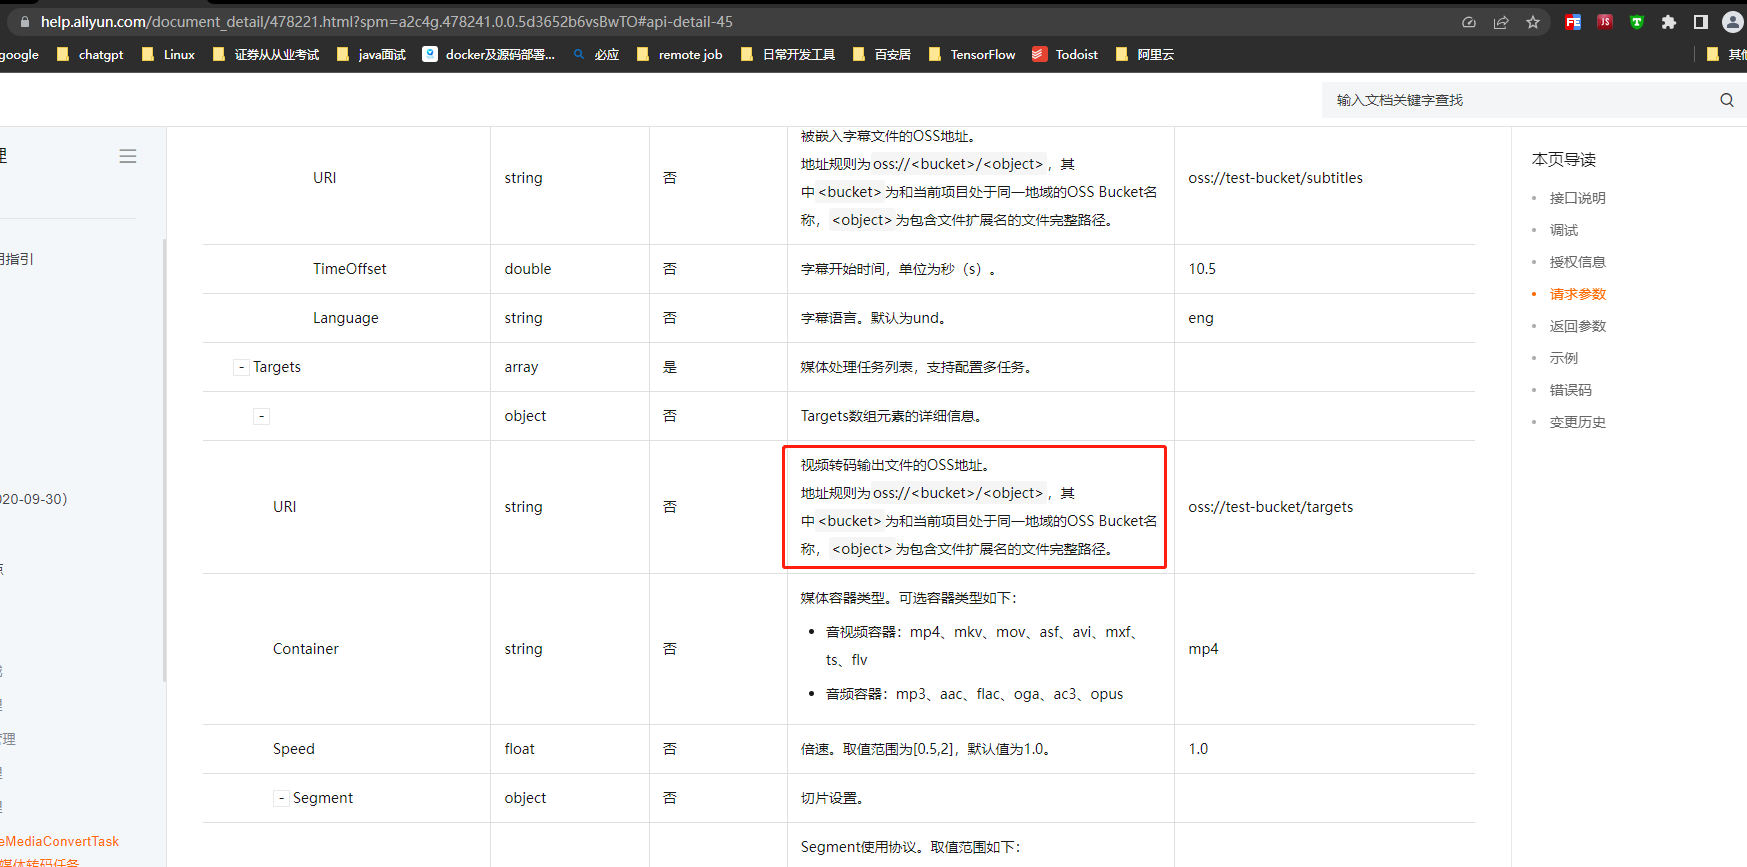This screenshot has width=1747, height=867.
Task: Jump to 请求参数 in page guide
Action: click(x=1577, y=294)
